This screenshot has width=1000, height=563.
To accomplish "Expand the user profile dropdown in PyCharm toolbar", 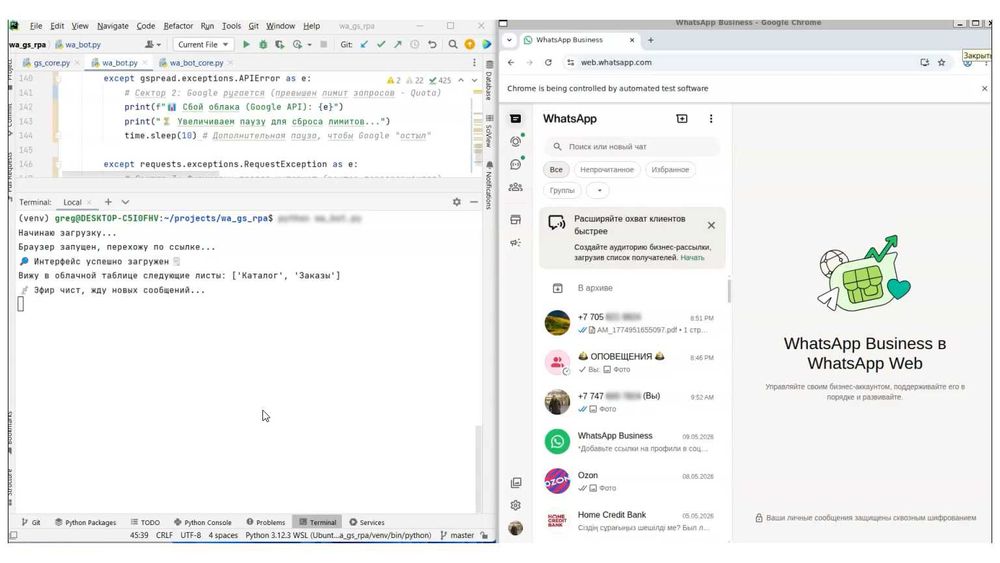I will tap(152, 45).
